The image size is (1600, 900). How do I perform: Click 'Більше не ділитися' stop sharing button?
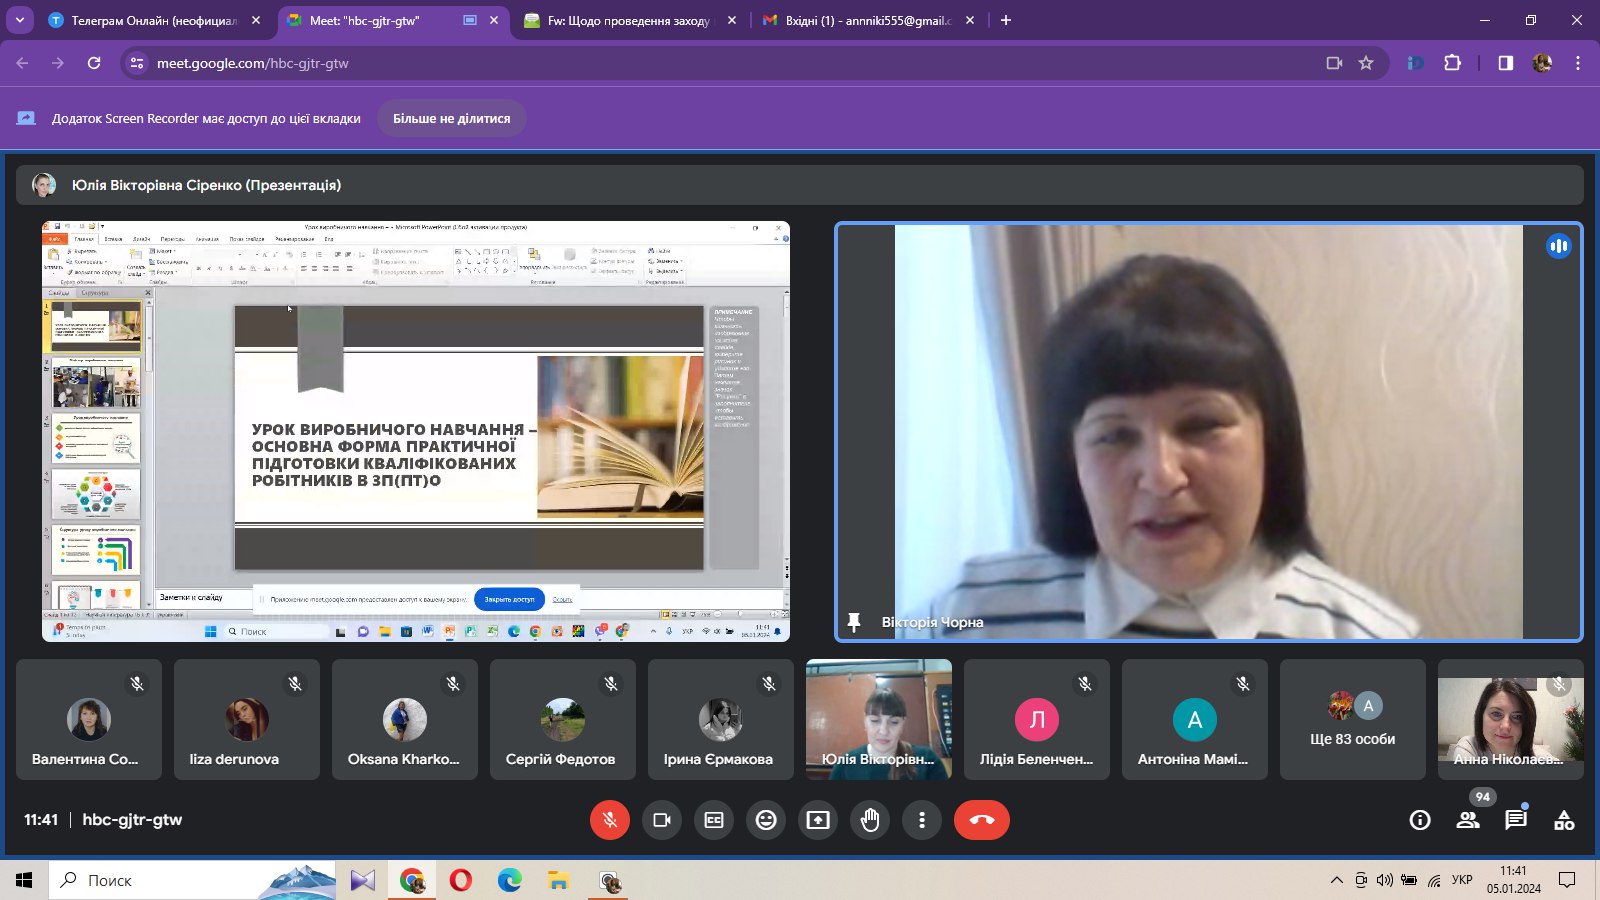coord(451,118)
